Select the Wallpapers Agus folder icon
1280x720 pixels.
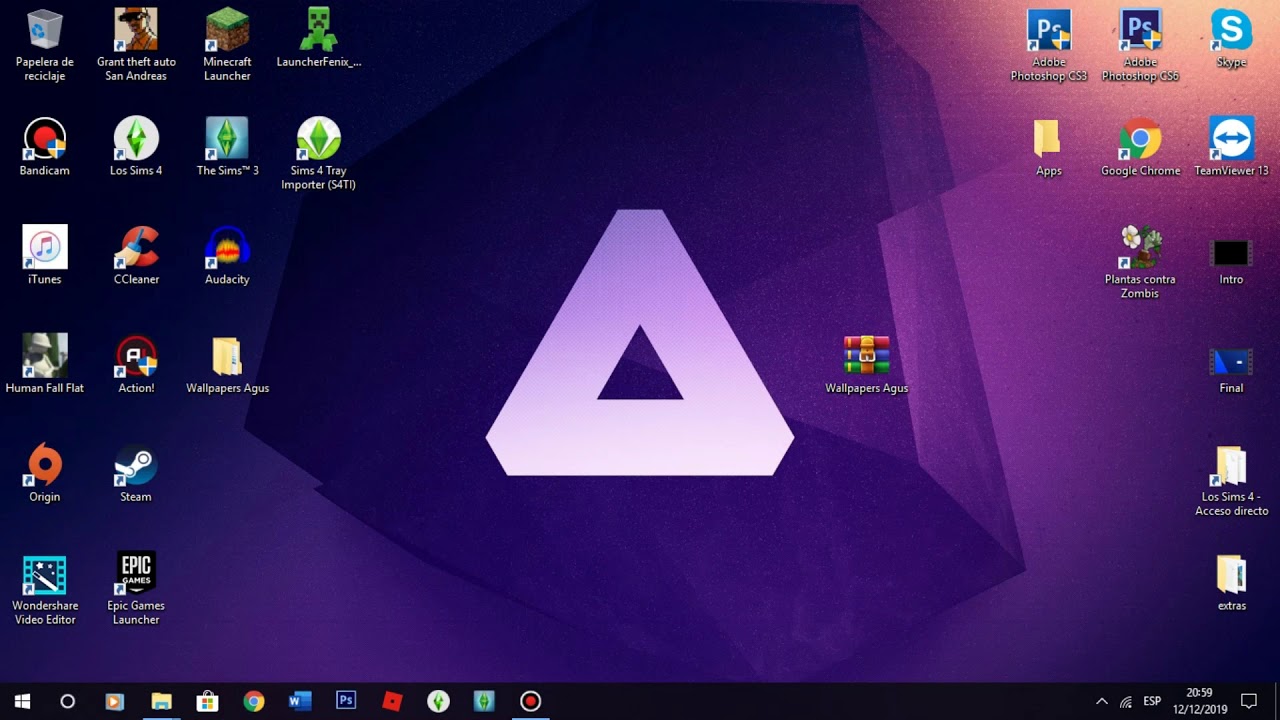(x=227, y=364)
